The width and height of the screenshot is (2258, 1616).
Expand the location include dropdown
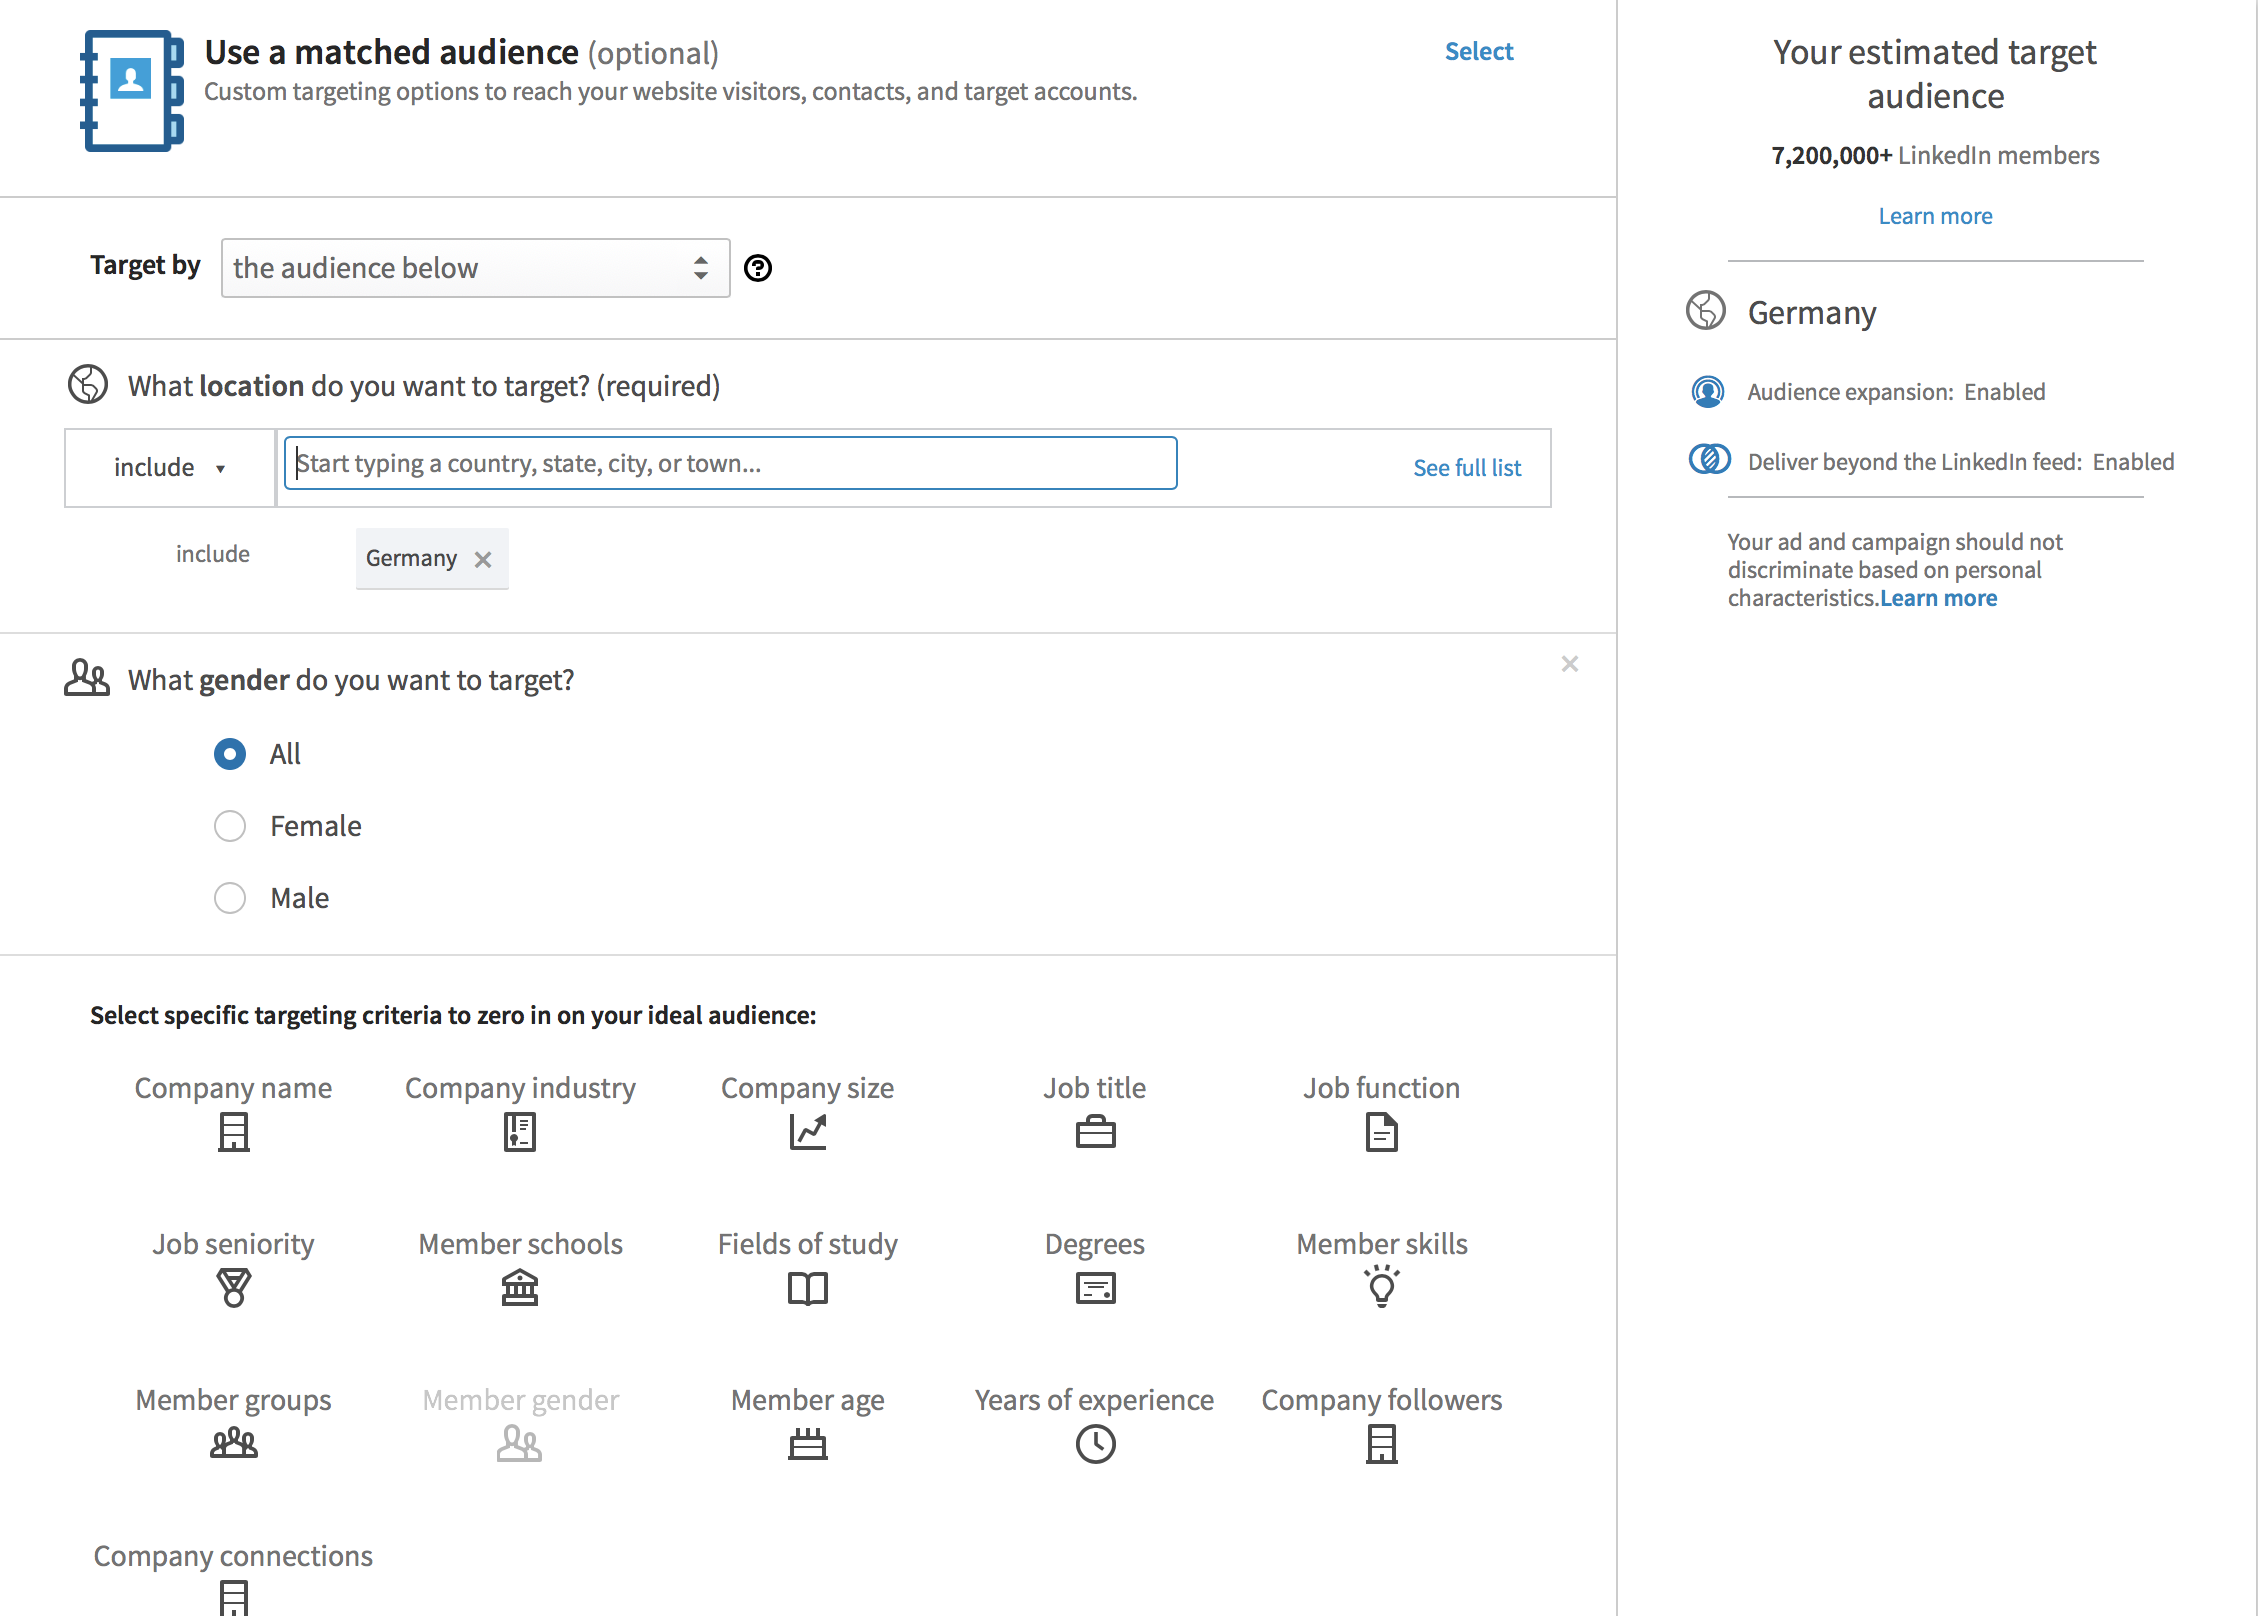(170, 468)
